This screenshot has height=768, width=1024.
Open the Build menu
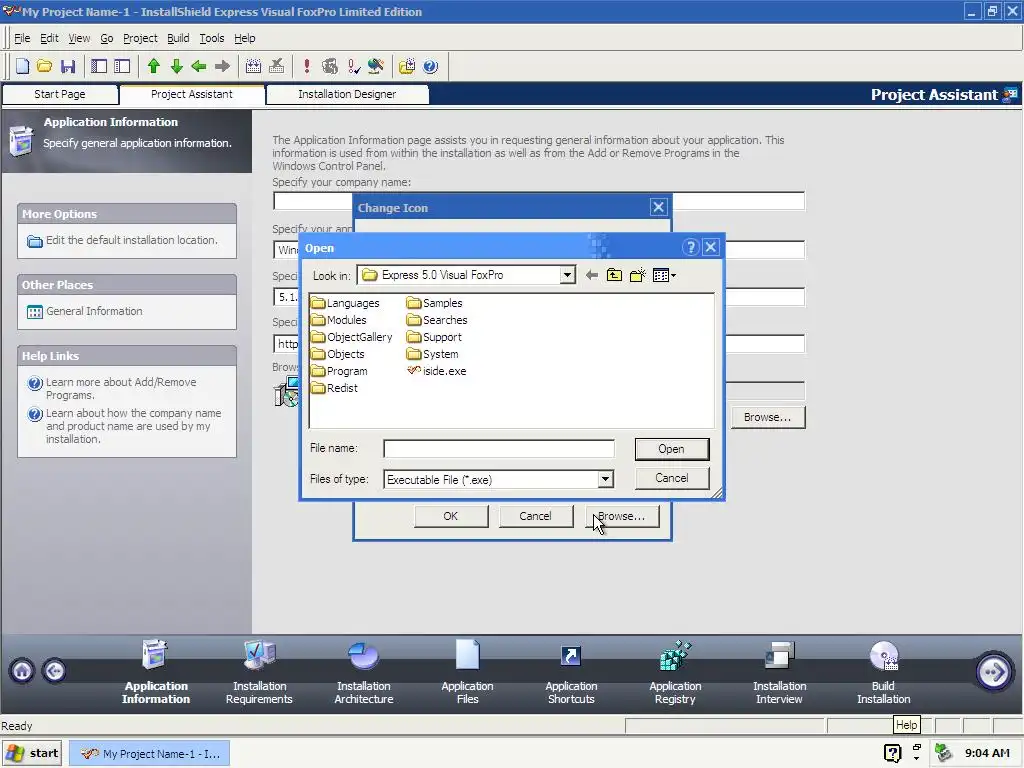pyautogui.click(x=178, y=38)
